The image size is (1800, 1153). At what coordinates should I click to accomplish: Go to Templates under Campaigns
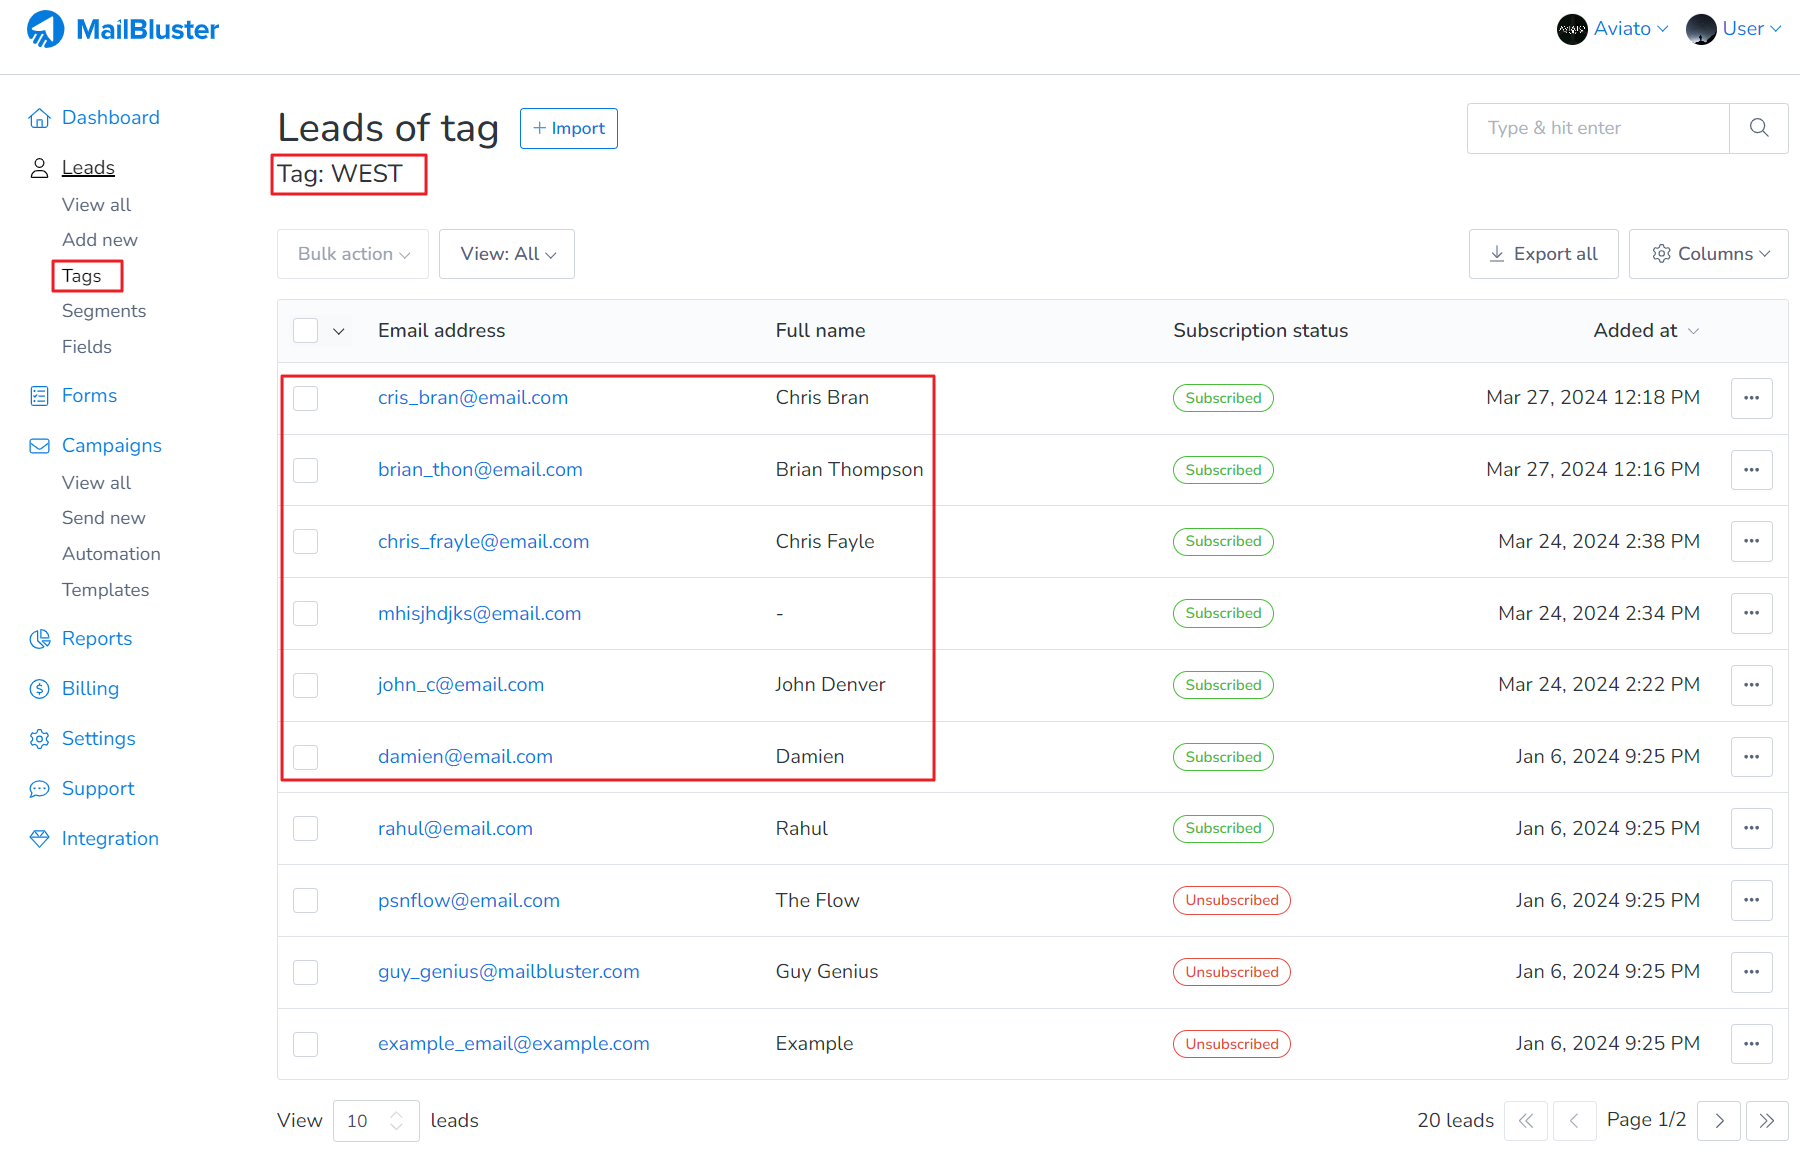pyautogui.click(x=105, y=590)
